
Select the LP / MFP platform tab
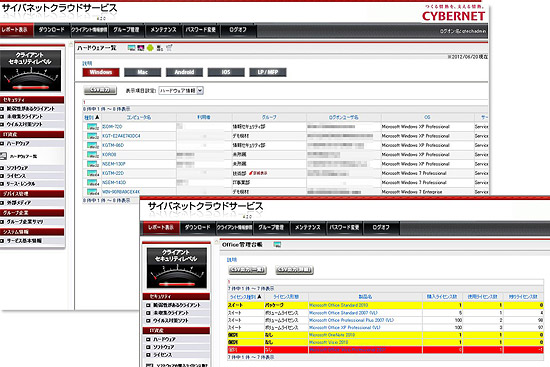coord(268,72)
